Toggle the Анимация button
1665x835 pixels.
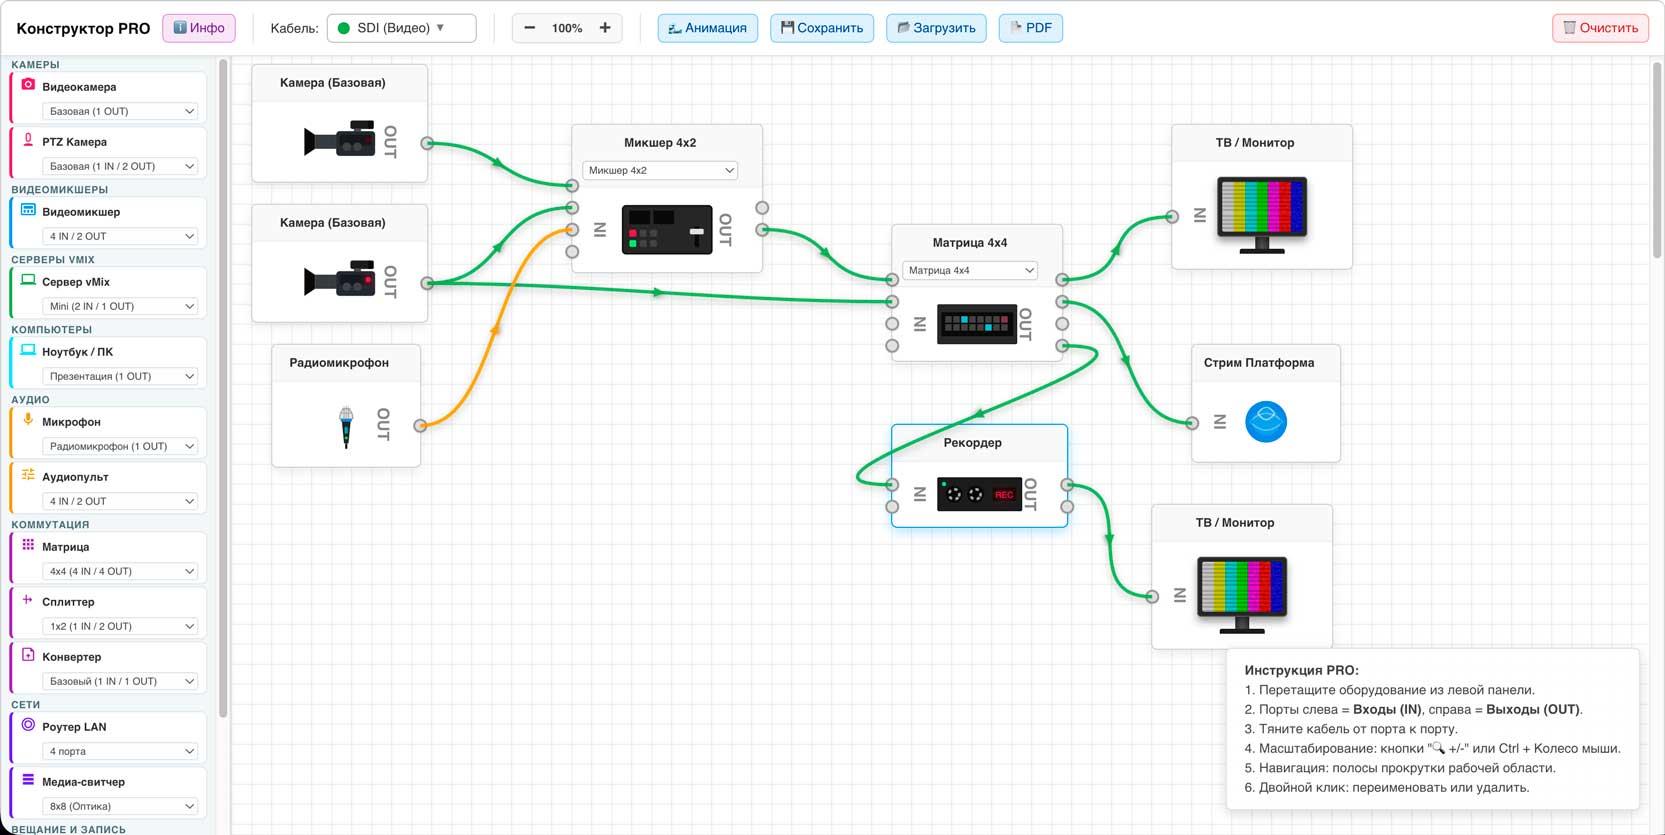(x=707, y=28)
